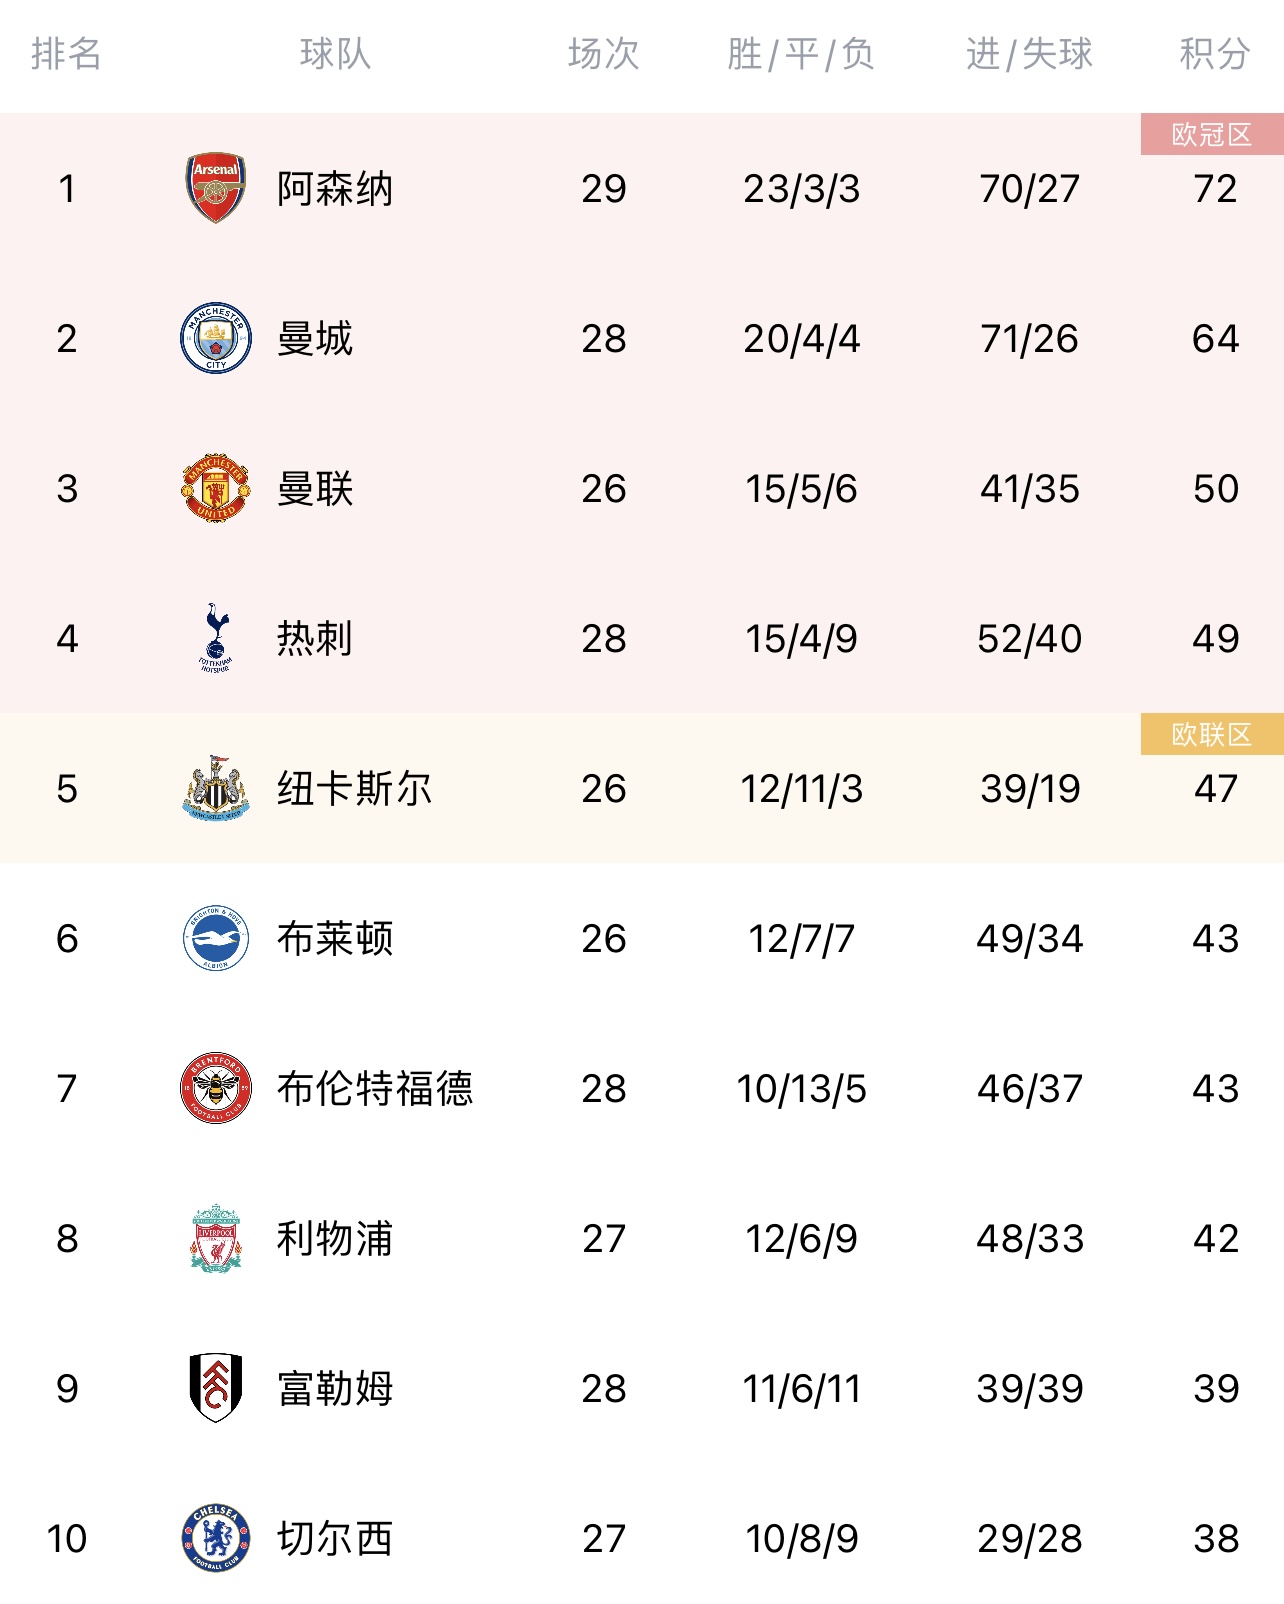The width and height of the screenshot is (1284, 1604).
Task: Tap the Brighton seagull badge
Action: 216,938
